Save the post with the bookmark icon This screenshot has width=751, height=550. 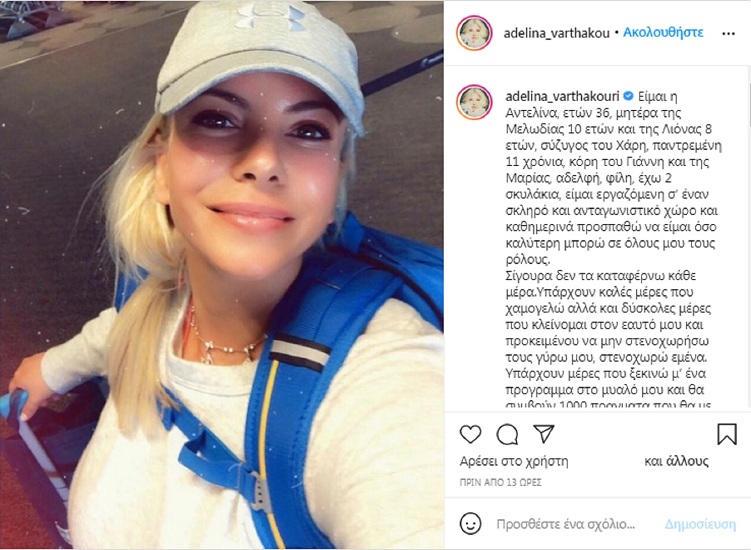tap(727, 434)
